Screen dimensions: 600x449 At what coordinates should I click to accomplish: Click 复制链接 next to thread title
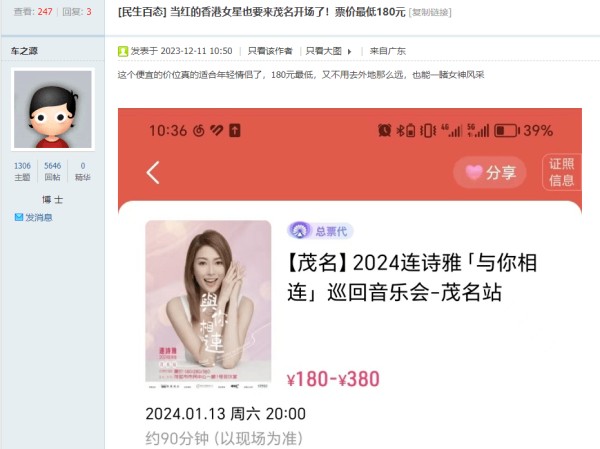point(430,13)
